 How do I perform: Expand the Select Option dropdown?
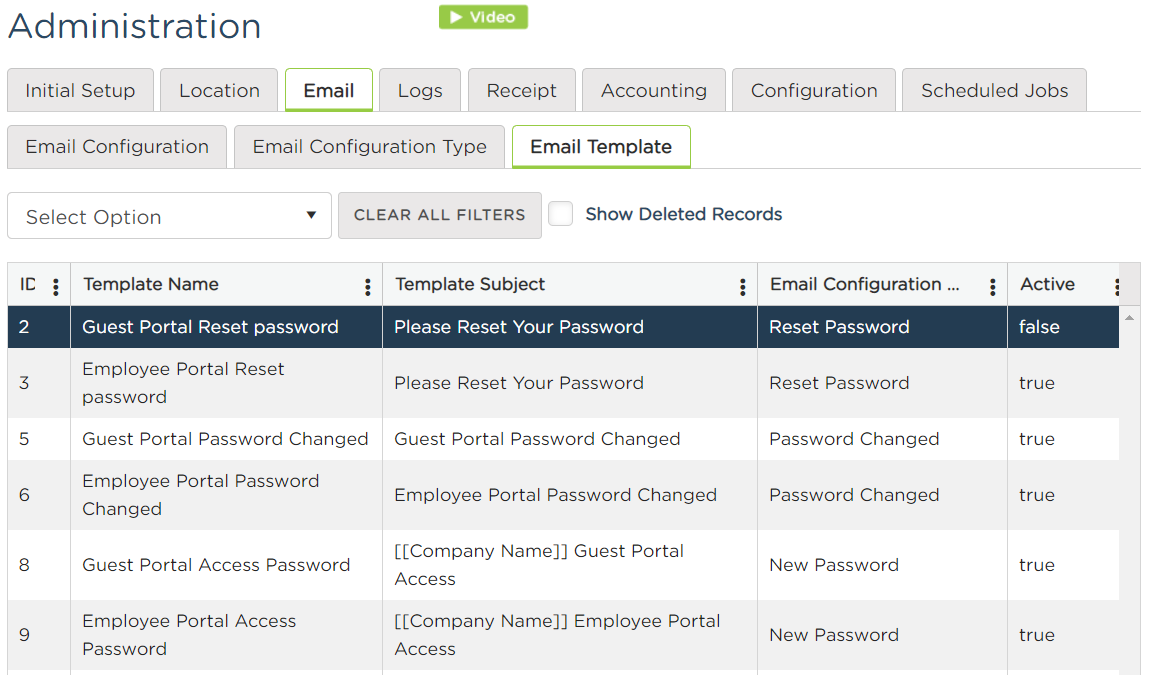coord(169,215)
